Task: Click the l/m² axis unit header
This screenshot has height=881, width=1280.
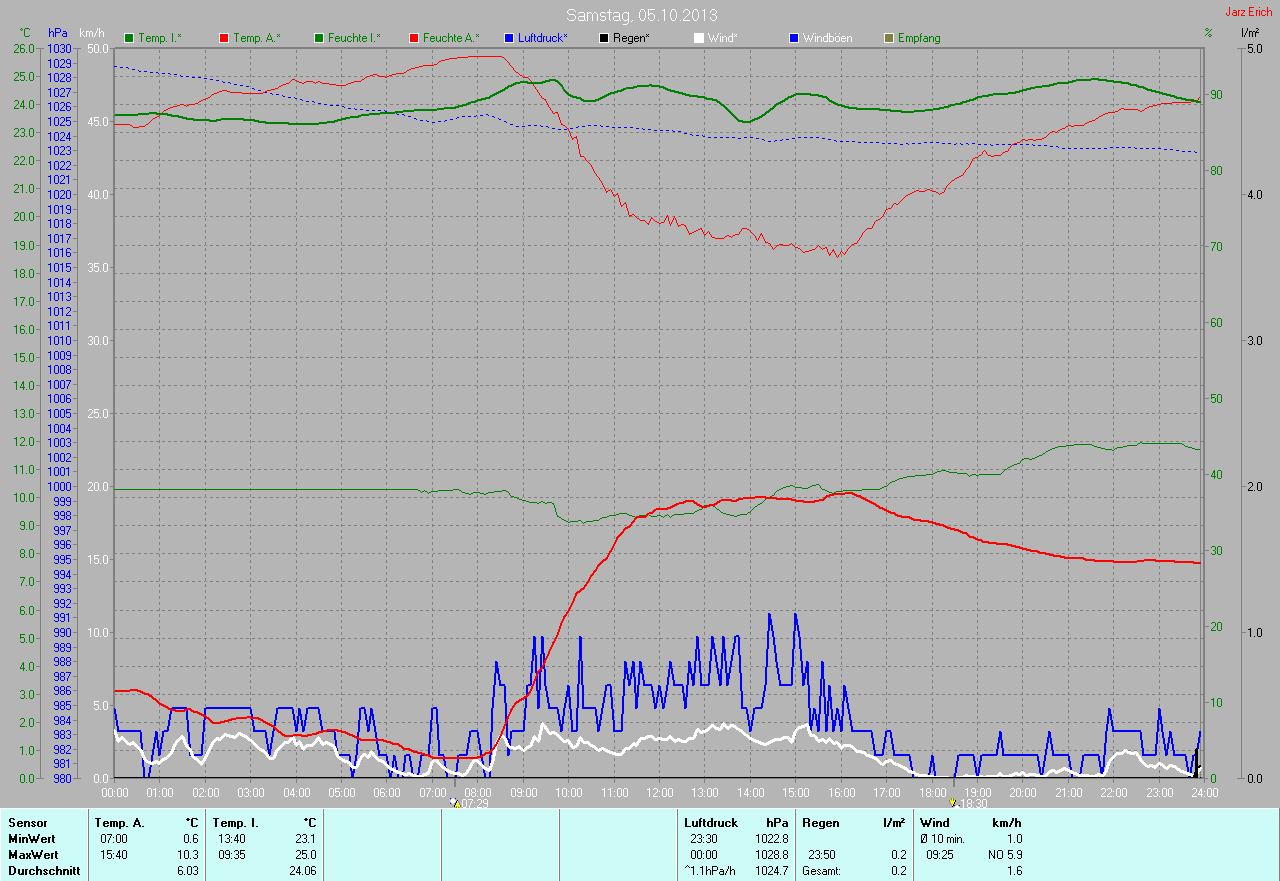Action: 1250,33
